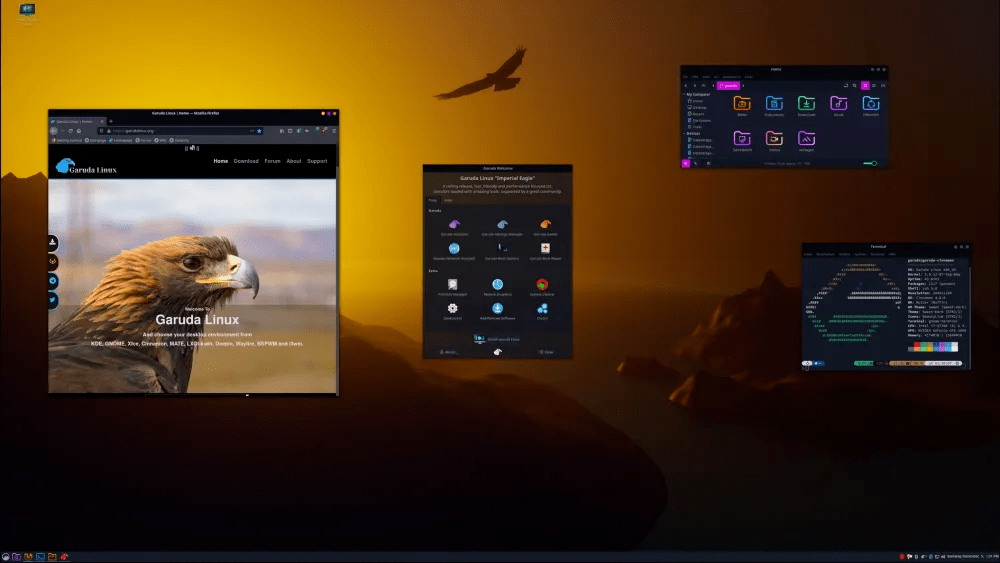Toggle places sidebar button at file manager bottom
This screenshot has height=563, width=1000.
coord(686,163)
